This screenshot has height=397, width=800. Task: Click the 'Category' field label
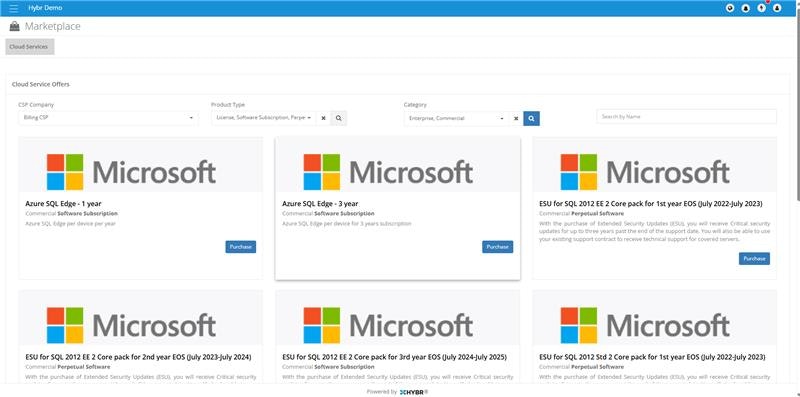[x=415, y=105]
